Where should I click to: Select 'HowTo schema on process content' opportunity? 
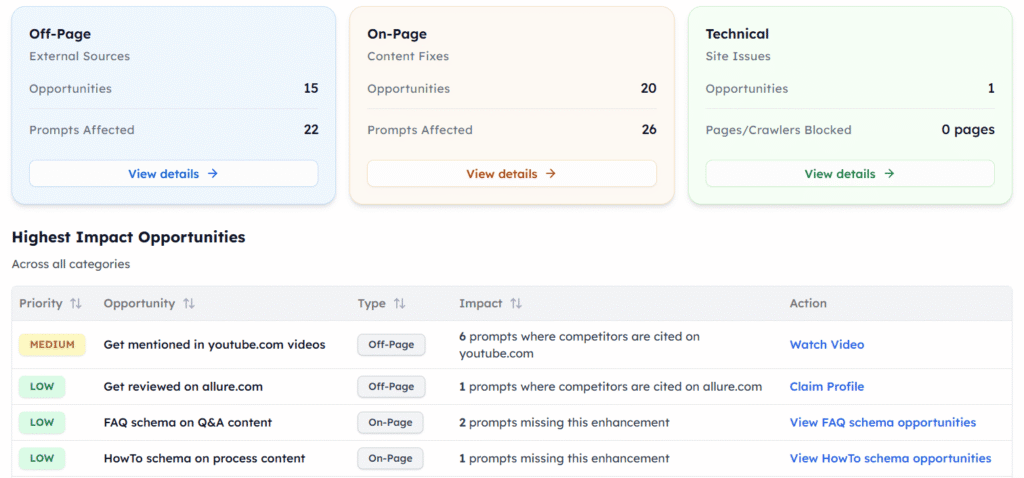click(x=204, y=458)
